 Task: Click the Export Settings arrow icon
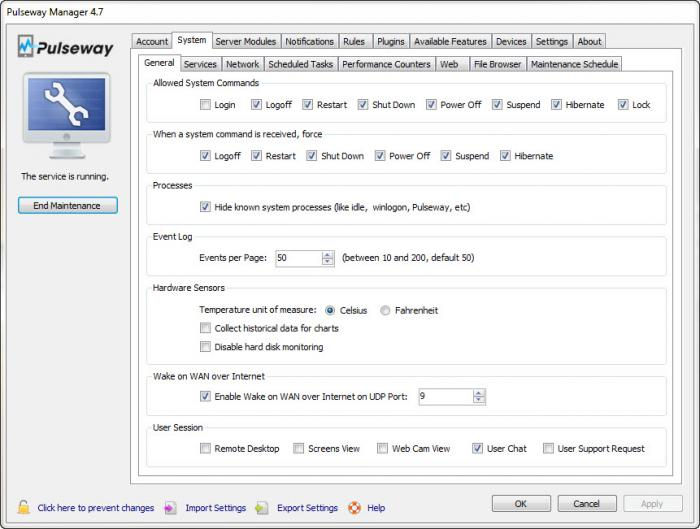(262, 508)
